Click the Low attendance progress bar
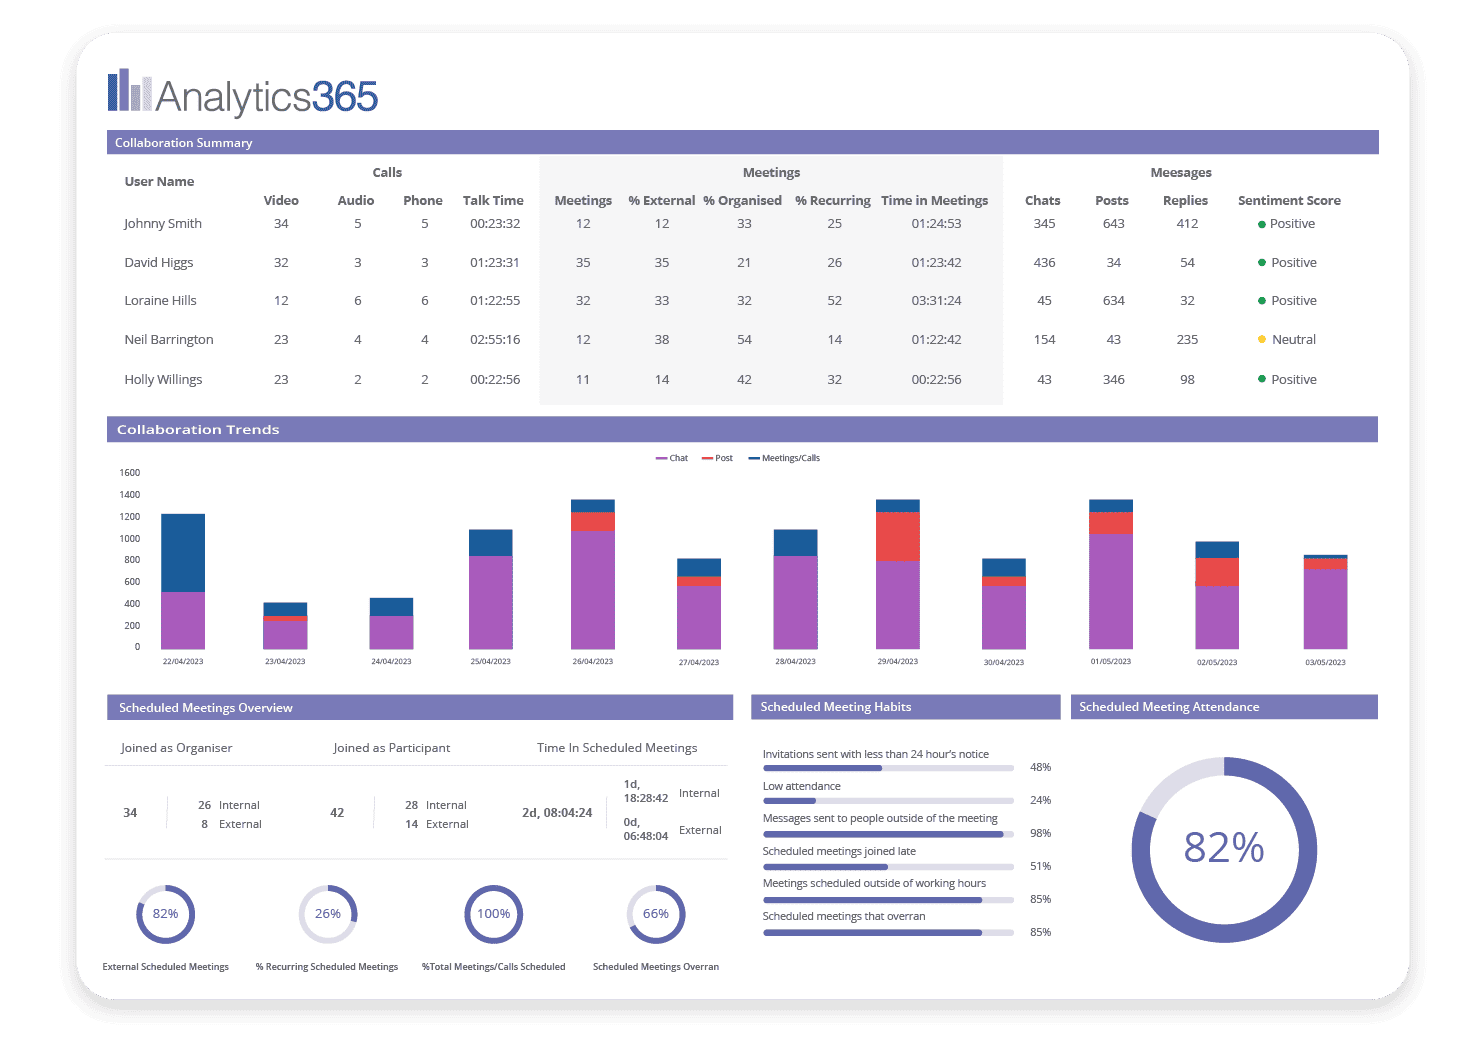The image size is (1476, 1053). [888, 801]
